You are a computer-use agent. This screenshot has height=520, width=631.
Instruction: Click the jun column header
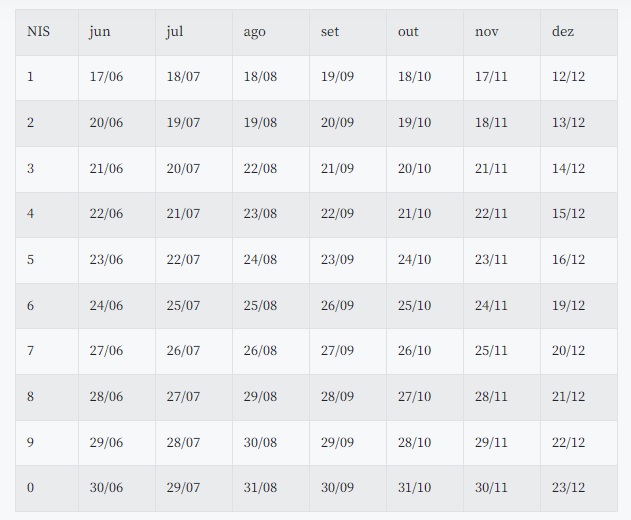point(99,32)
